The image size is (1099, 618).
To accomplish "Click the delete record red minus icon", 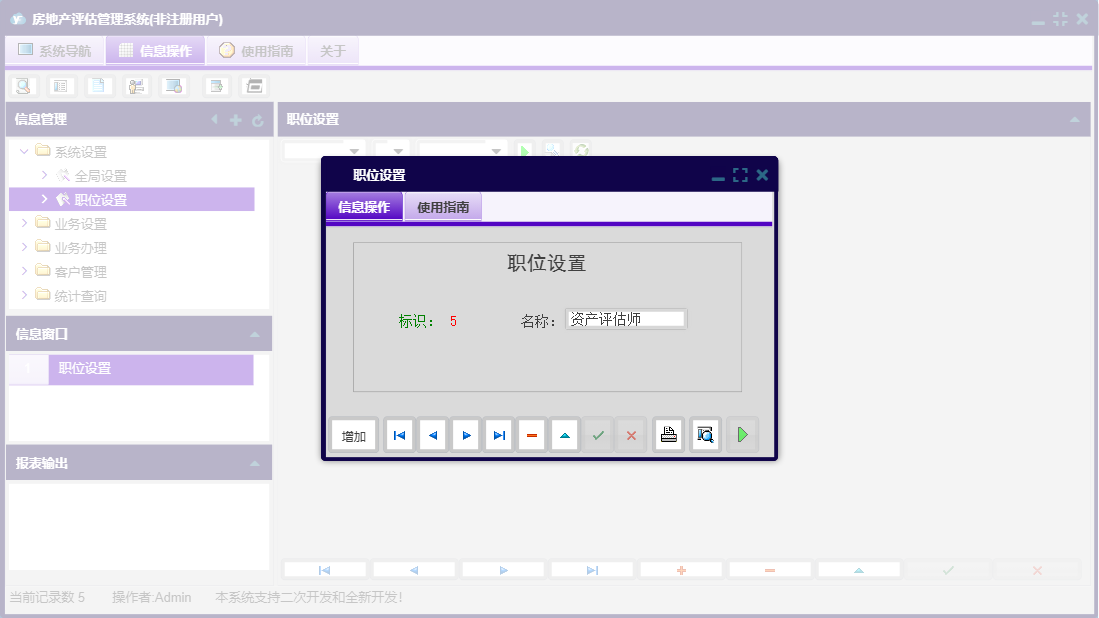I will (531, 434).
